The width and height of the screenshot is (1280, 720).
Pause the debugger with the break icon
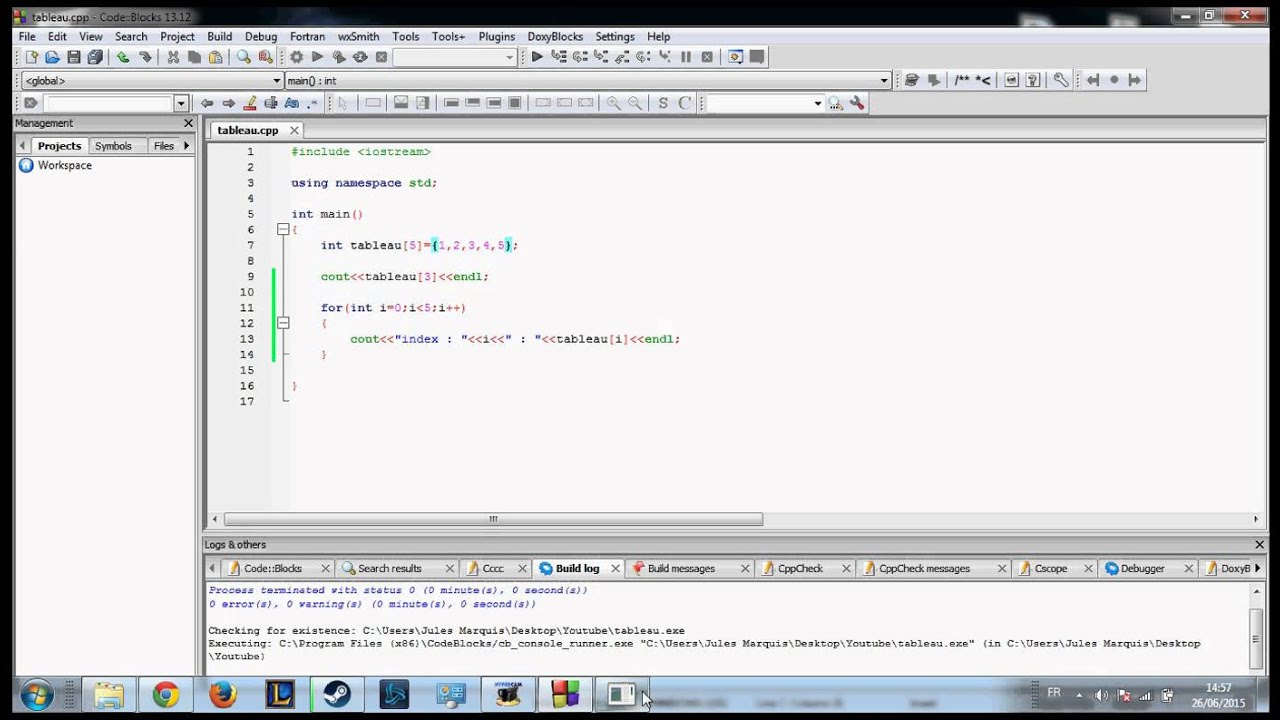[686, 57]
